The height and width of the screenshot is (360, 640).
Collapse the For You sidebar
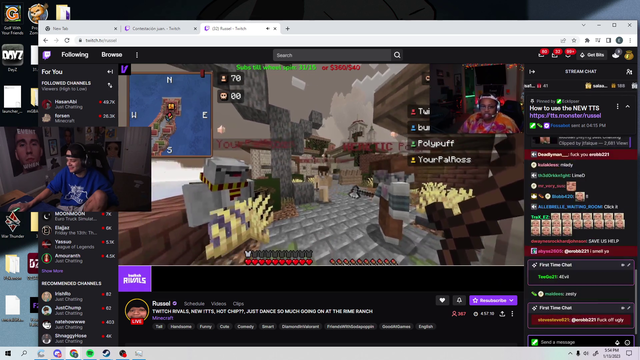coord(110,72)
